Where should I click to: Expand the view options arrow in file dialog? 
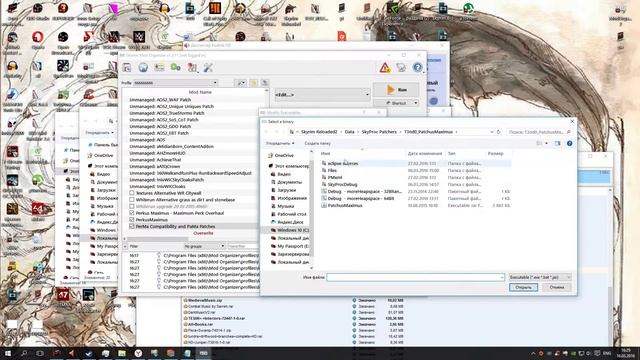(547, 143)
